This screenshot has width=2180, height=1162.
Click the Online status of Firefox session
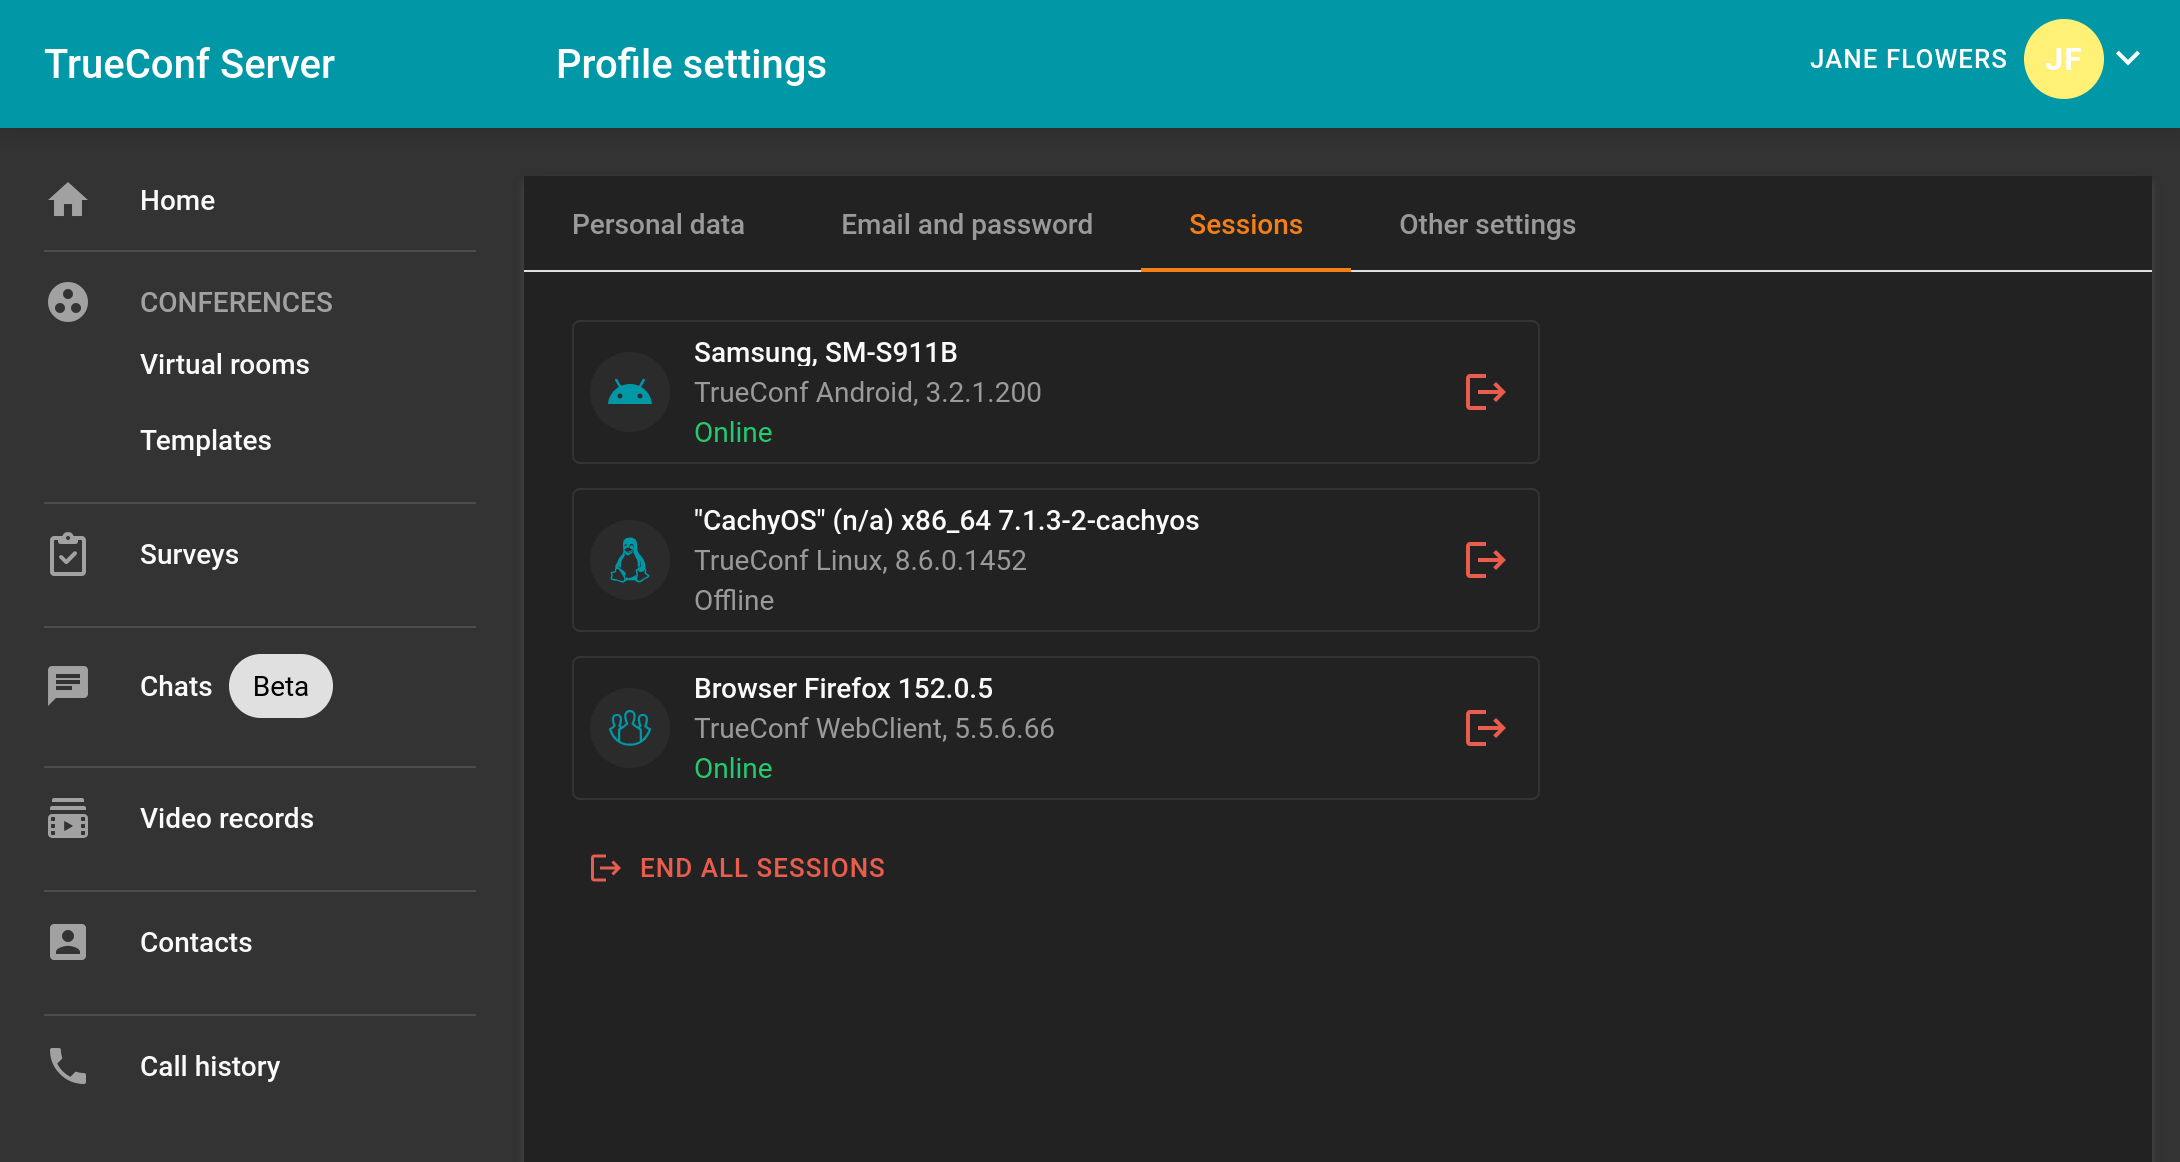tap(733, 768)
